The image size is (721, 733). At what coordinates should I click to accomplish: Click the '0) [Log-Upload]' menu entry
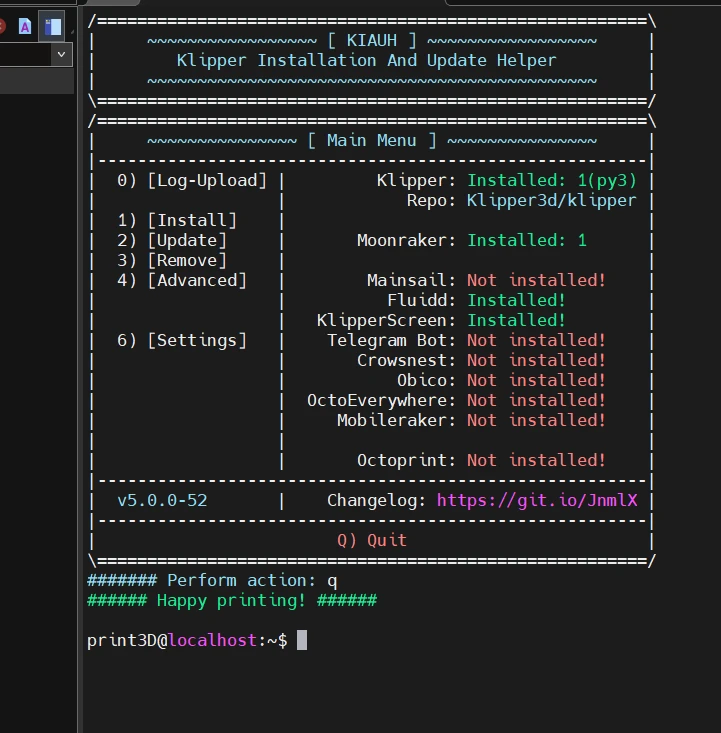[192, 180]
